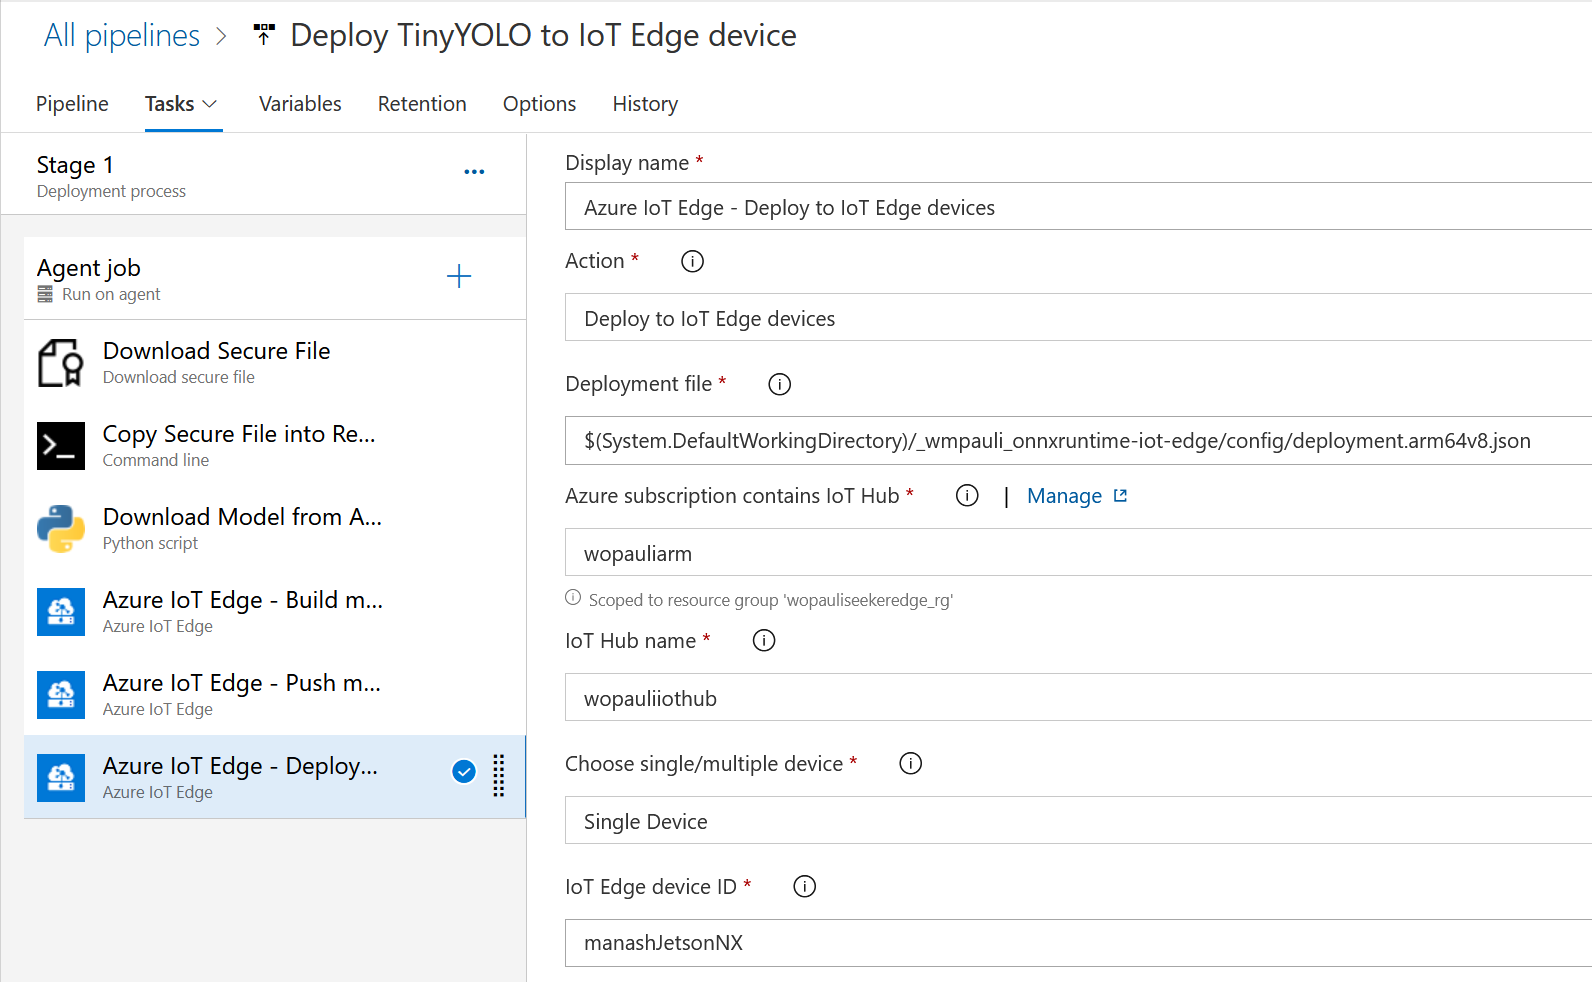Viewport: 1592px width, 982px height.
Task: Expand the Tasks tab dropdown chevron
Action: [x=210, y=104]
